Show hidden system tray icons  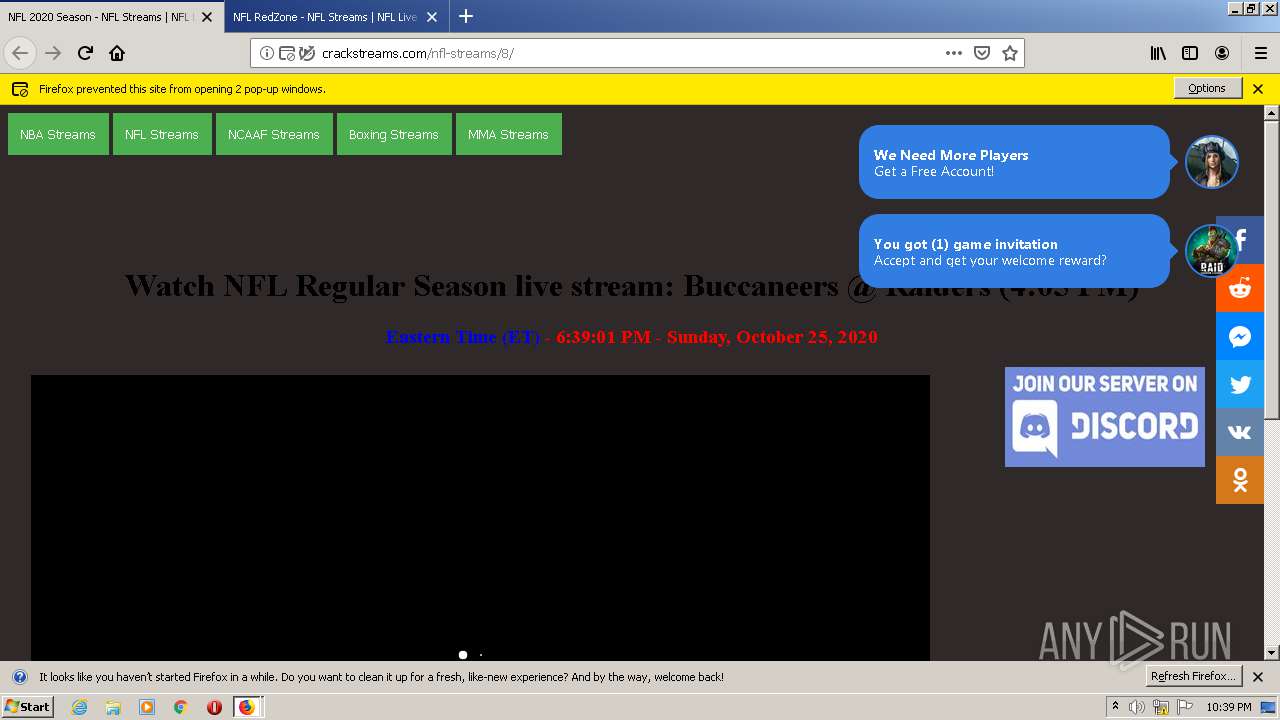pos(1115,706)
